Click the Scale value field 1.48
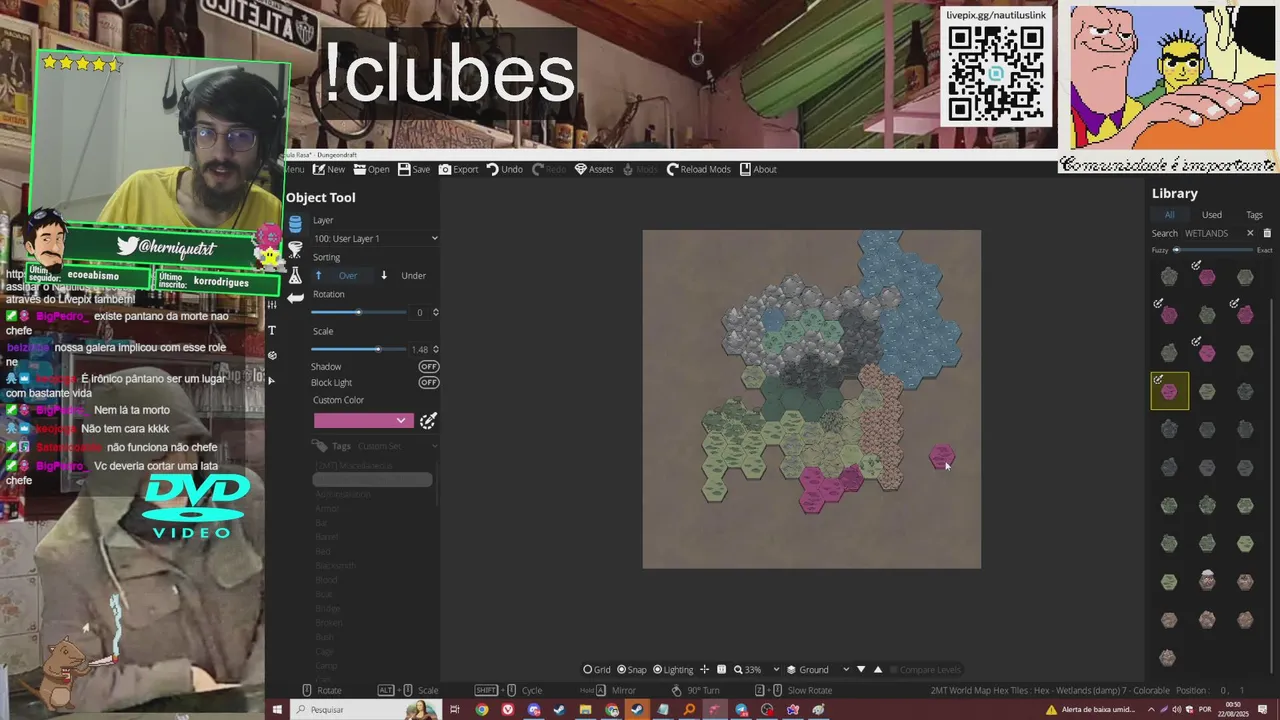The image size is (1280, 720). point(419,349)
